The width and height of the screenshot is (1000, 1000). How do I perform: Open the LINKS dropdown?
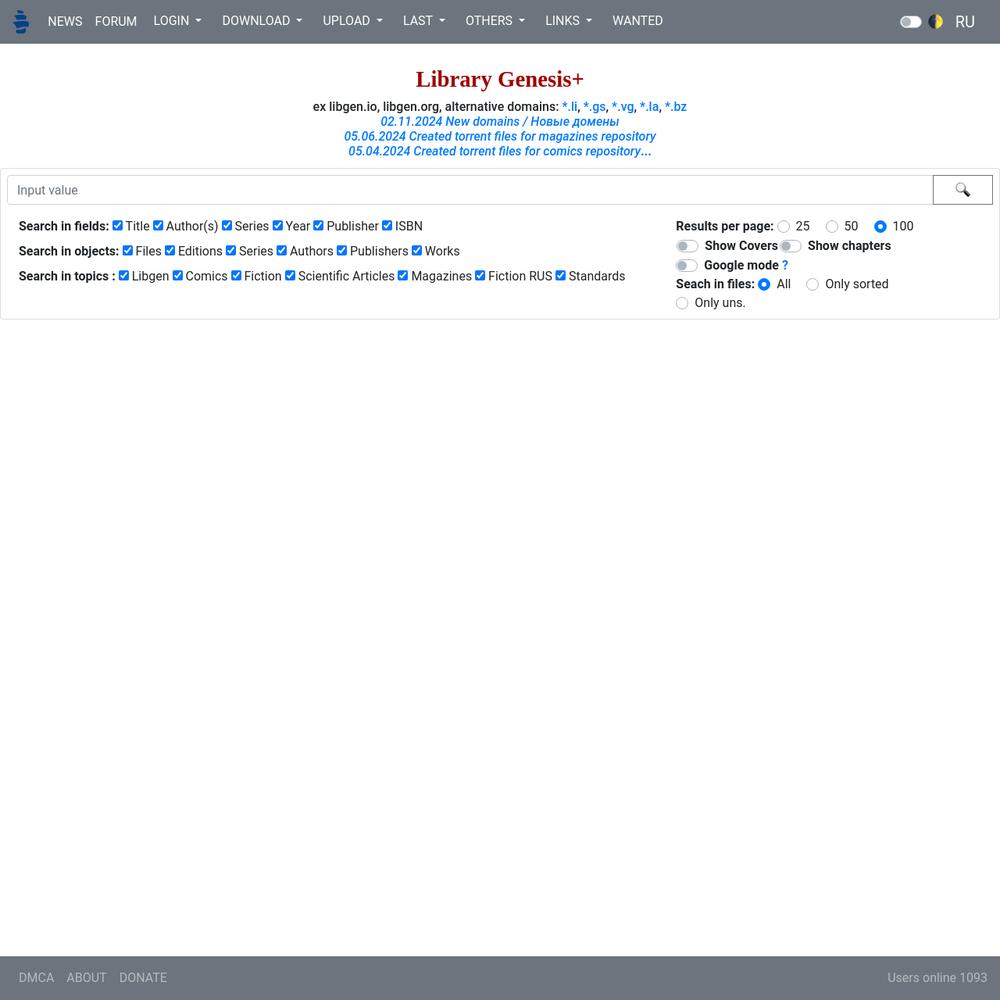568,20
